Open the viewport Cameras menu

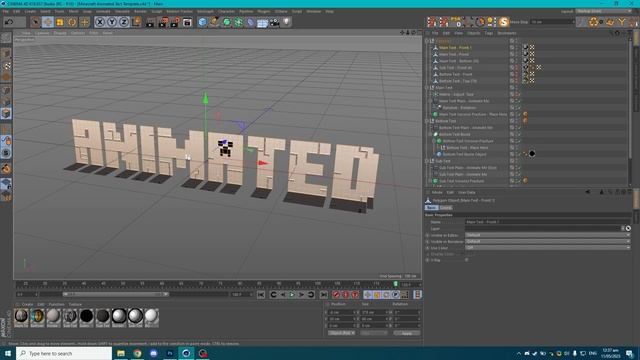pyautogui.click(x=42, y=33)
